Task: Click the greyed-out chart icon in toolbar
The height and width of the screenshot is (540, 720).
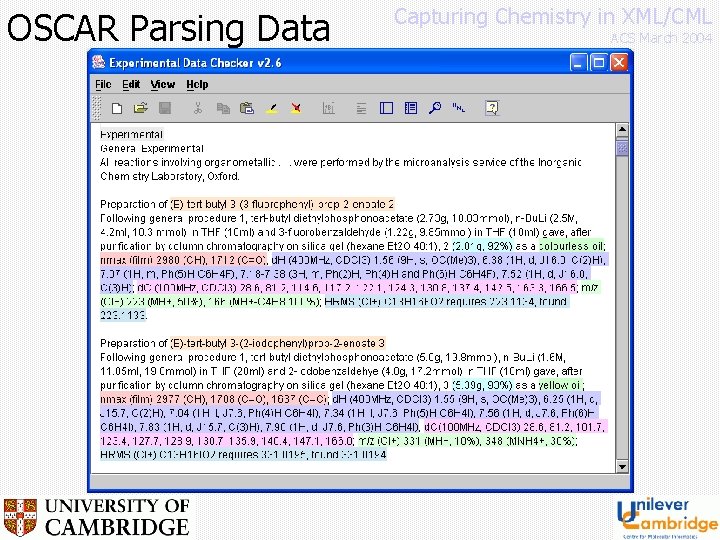Action: 328,108
